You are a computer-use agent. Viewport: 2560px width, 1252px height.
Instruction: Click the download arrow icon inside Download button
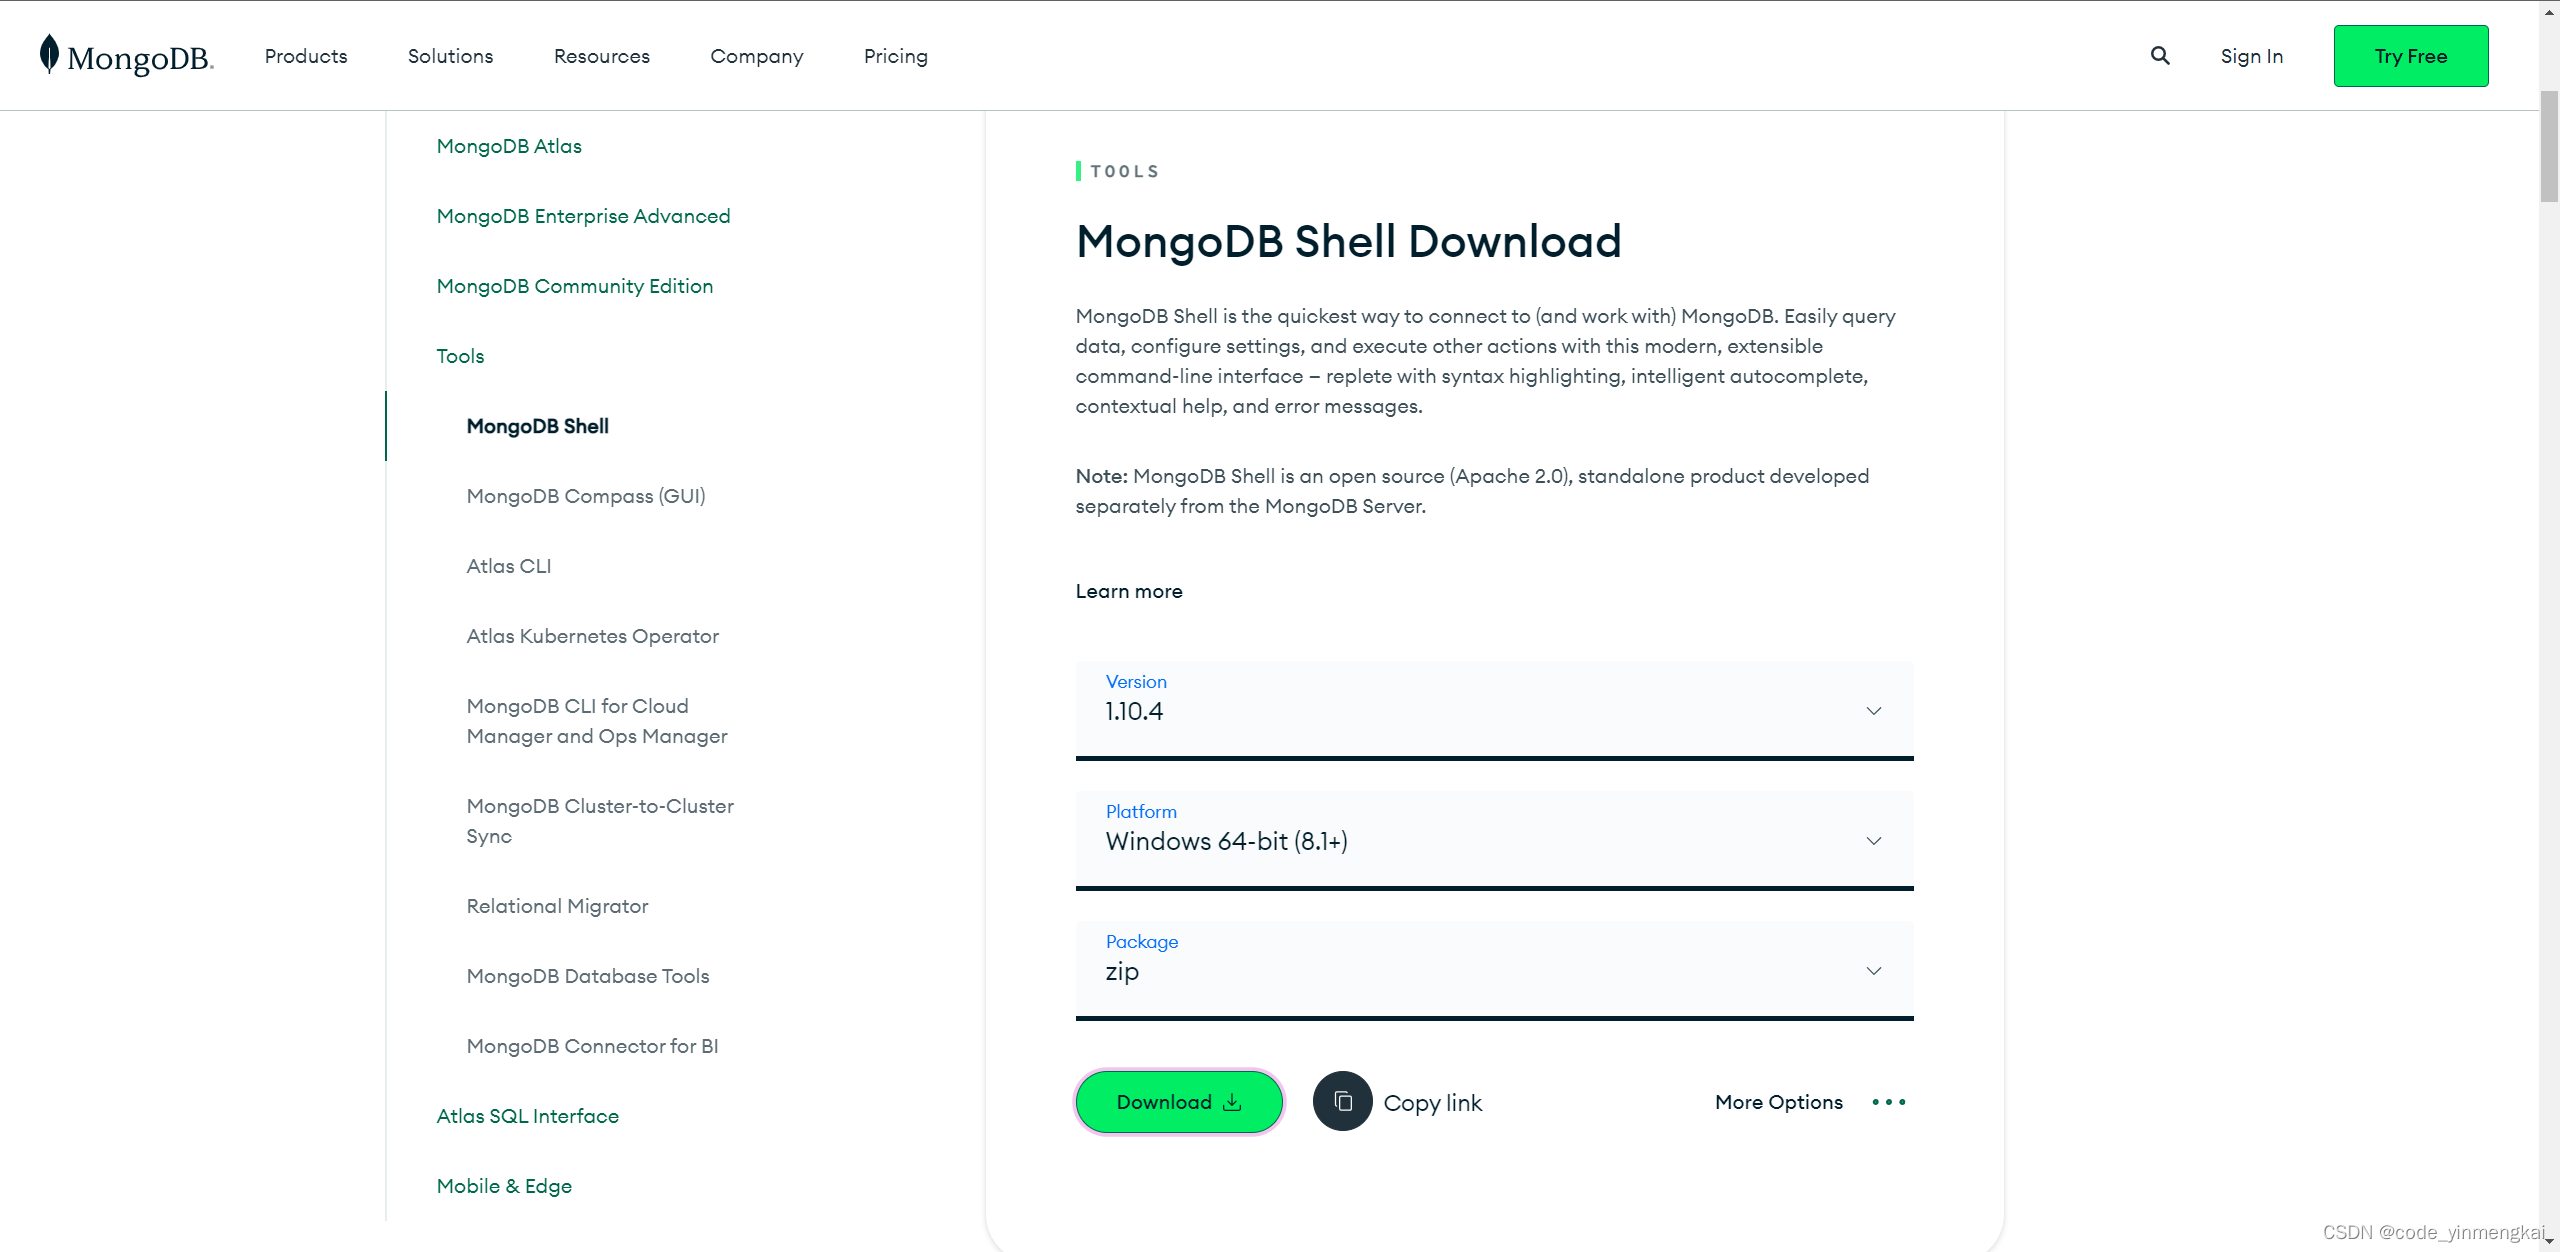tap(1231, 1102)
